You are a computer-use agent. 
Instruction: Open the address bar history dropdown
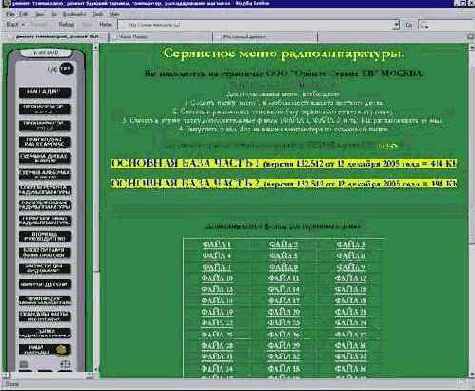point(396,25)
